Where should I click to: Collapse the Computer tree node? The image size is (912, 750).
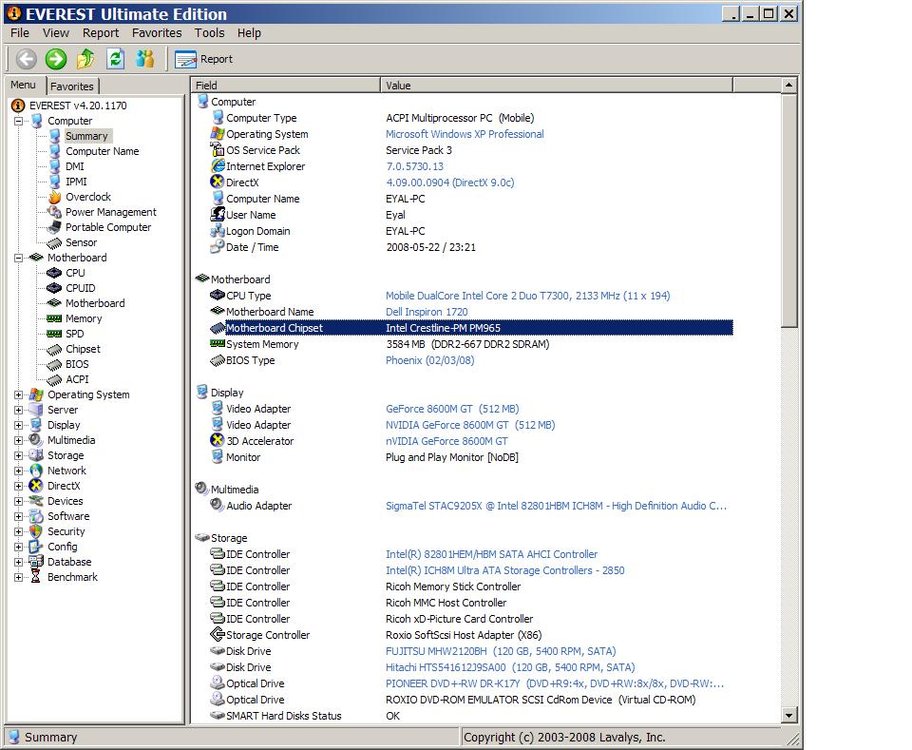coord(19,121)
